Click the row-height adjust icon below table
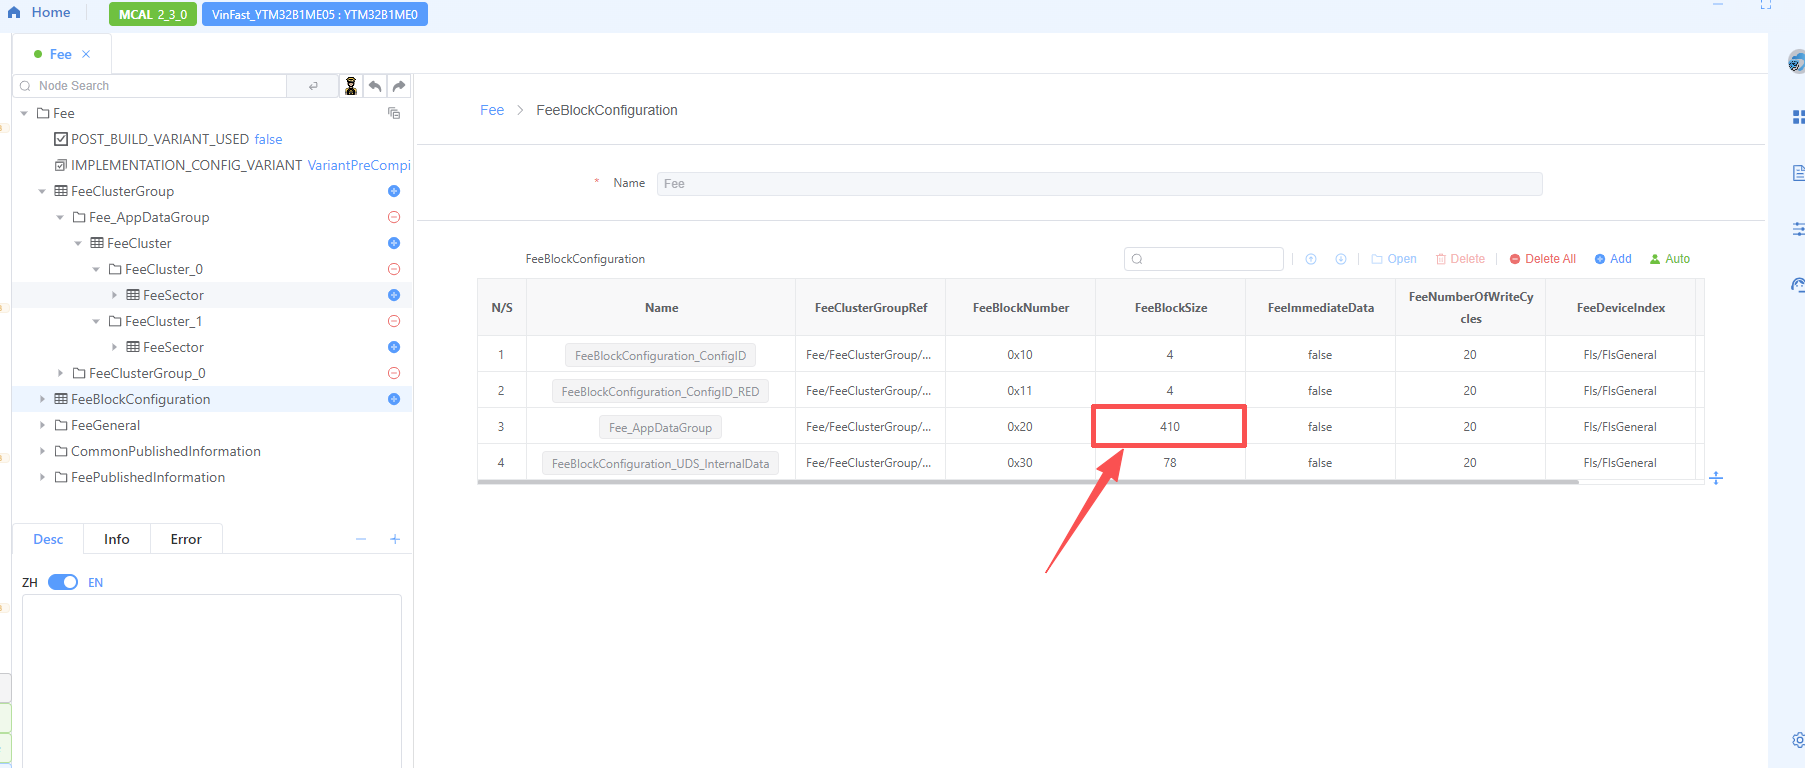The height and width of the screenshot is (768, 1805). tap(1716, 478)
